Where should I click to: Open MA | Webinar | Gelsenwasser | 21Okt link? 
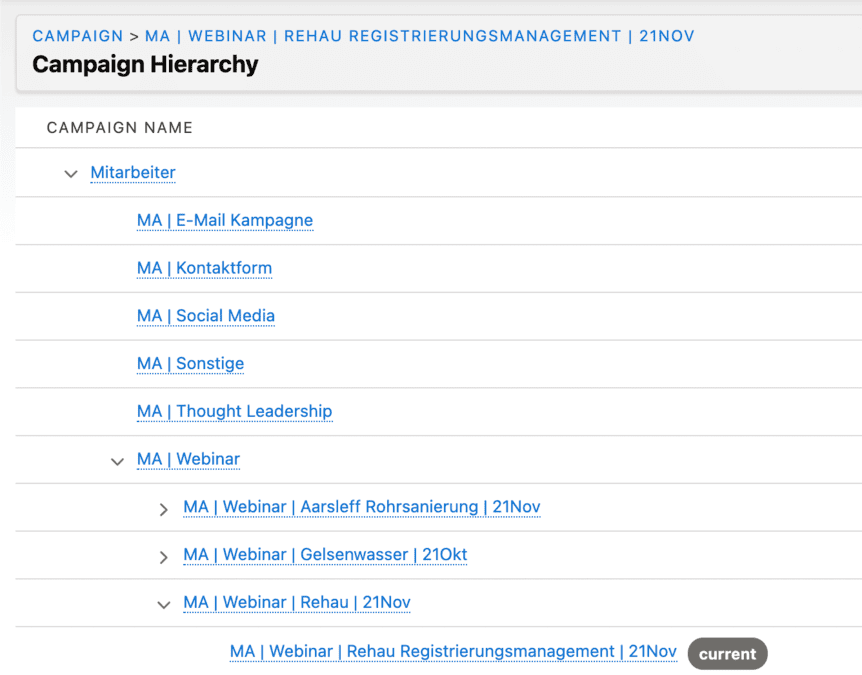[x=325, y=555]
